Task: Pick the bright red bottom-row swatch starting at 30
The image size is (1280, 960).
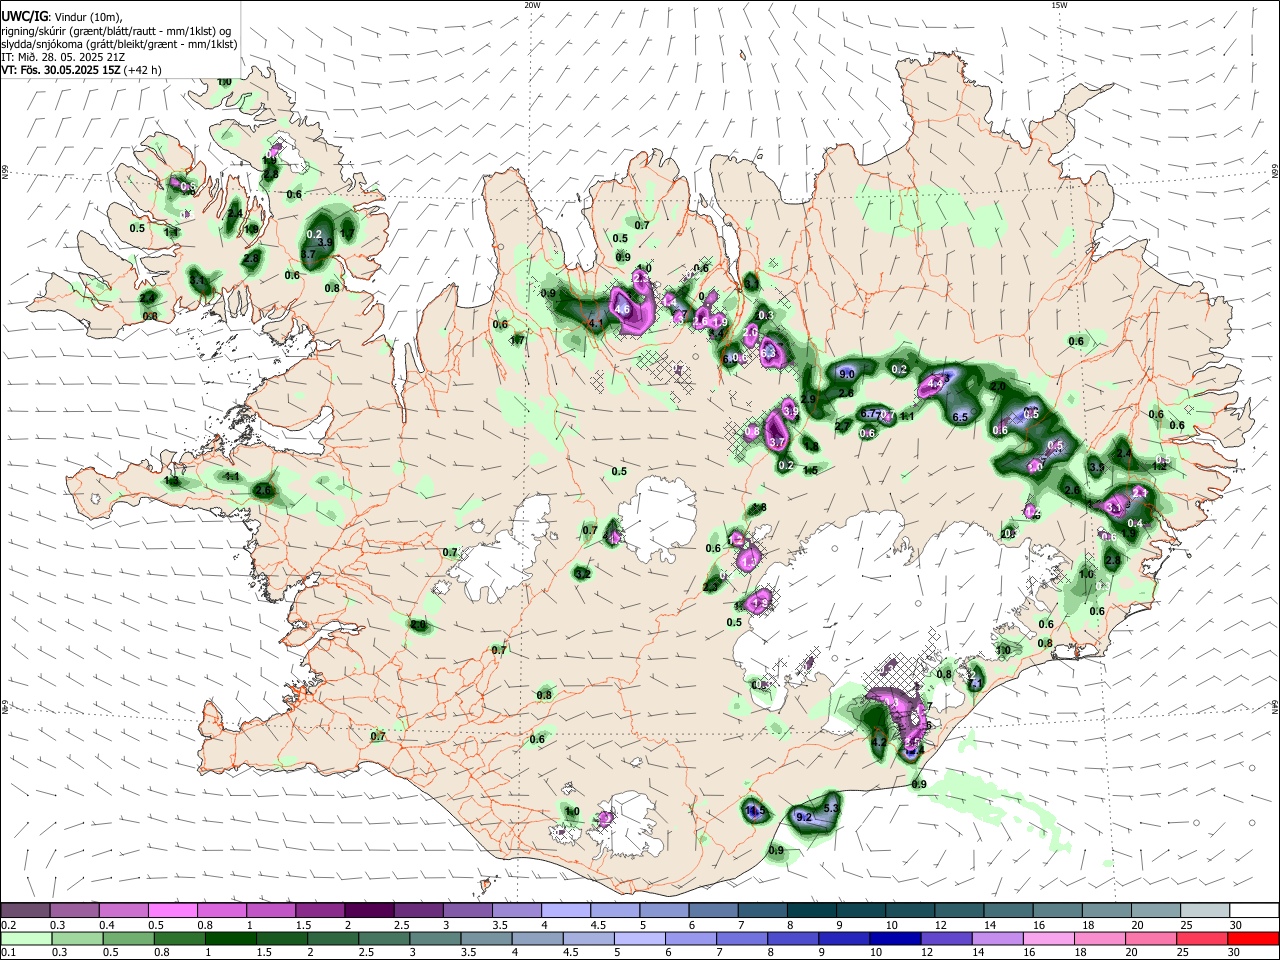Action: click(x=1253, y=938)
